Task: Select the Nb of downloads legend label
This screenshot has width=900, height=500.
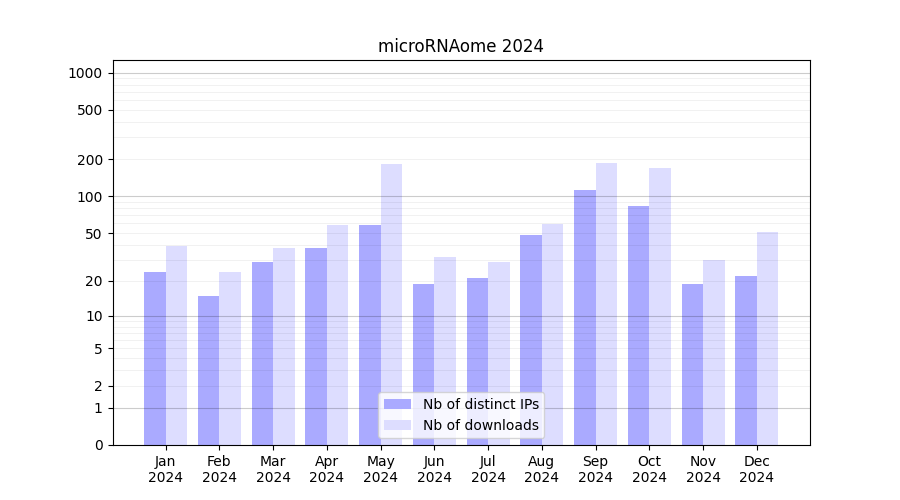Action: pyautogui.click(x=480, y=425)
